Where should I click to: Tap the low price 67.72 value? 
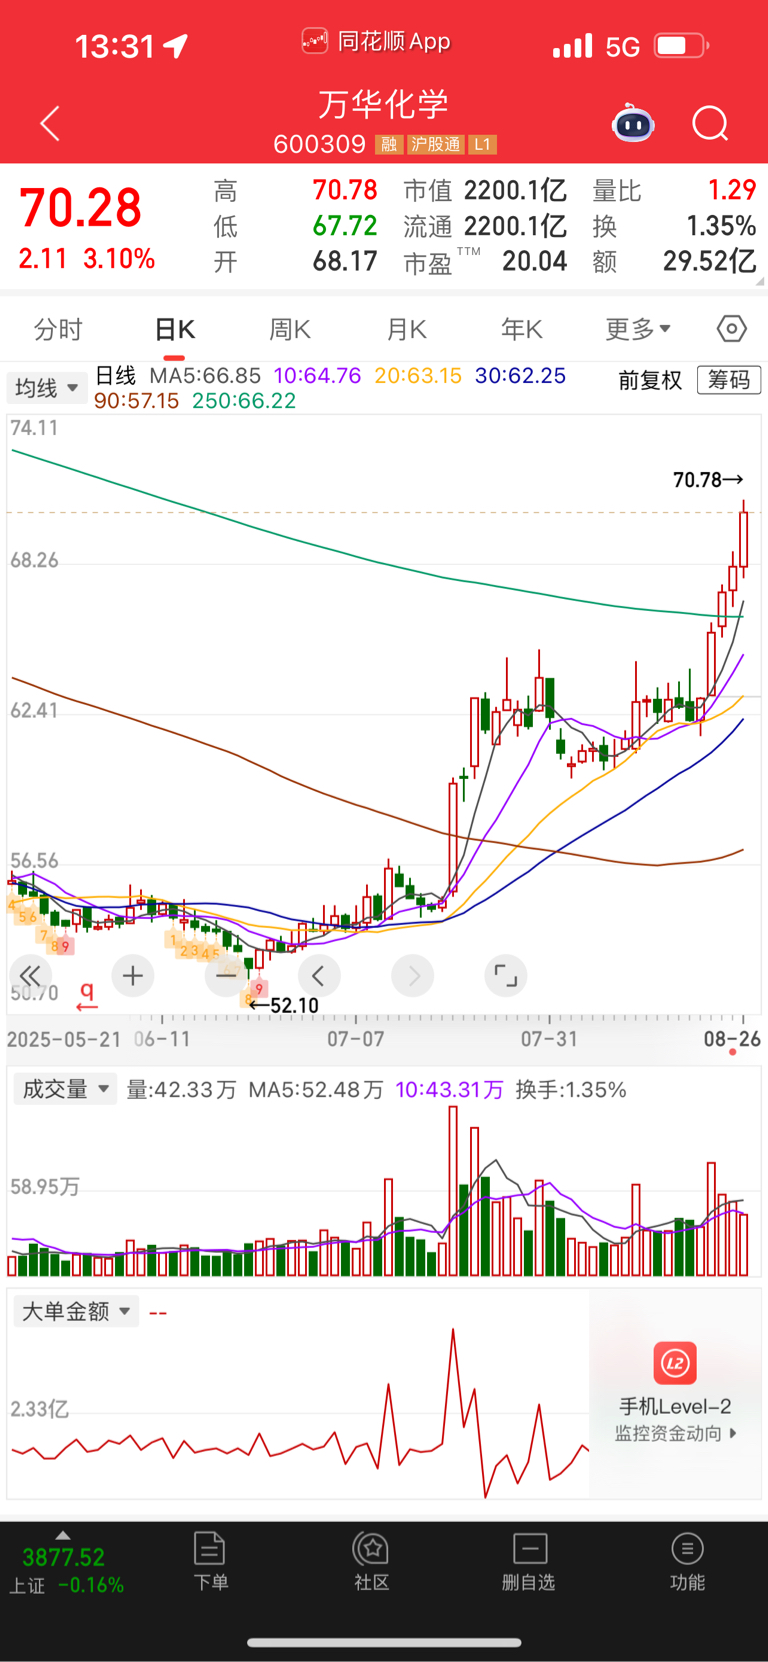click(345, 226)
